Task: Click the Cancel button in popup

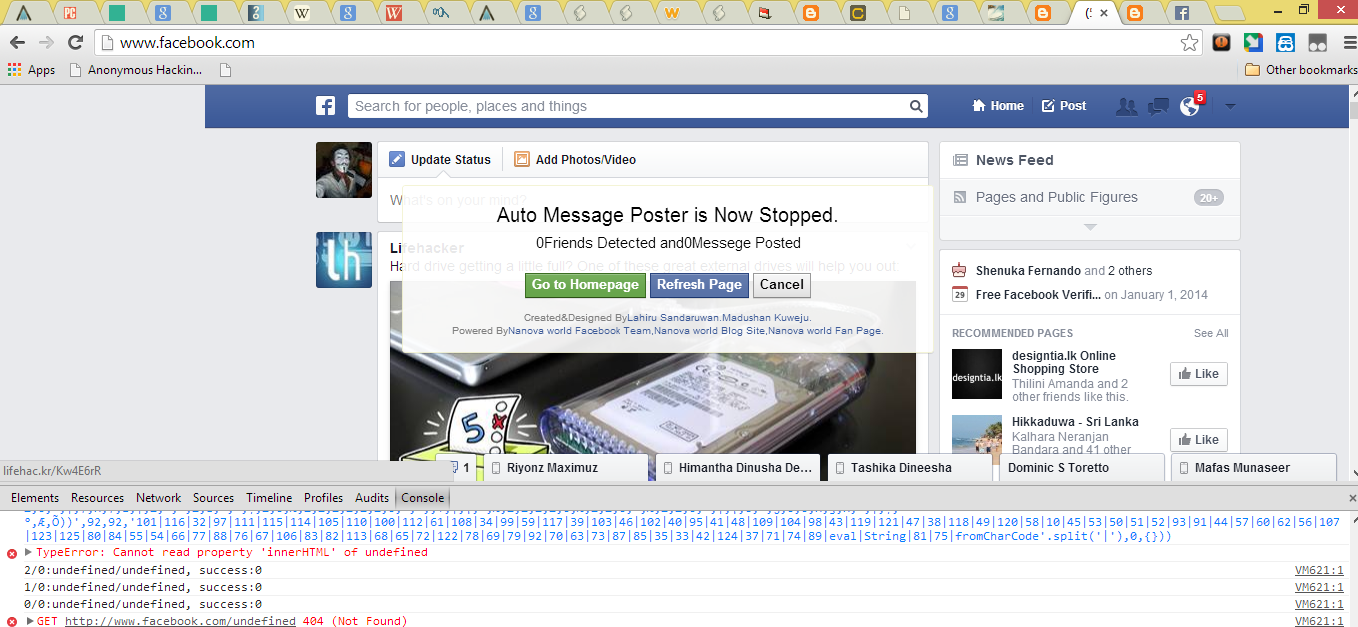Action: 782,285
